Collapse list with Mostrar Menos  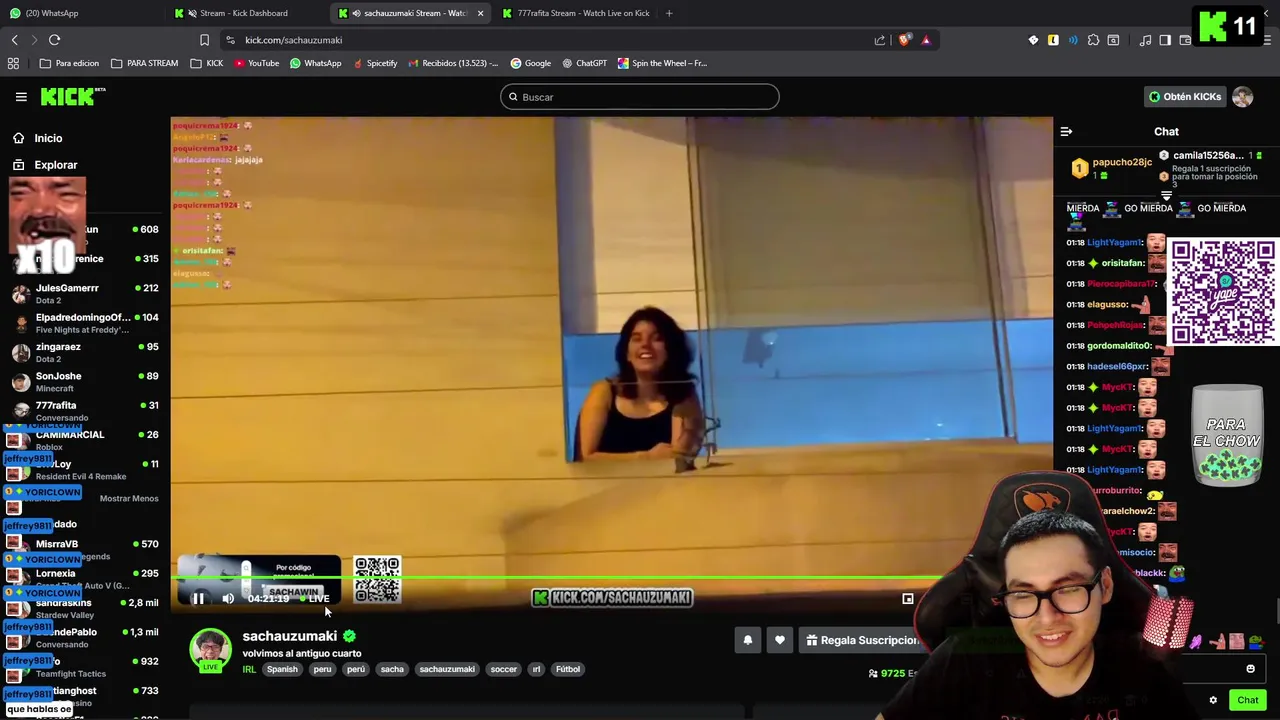129,498
